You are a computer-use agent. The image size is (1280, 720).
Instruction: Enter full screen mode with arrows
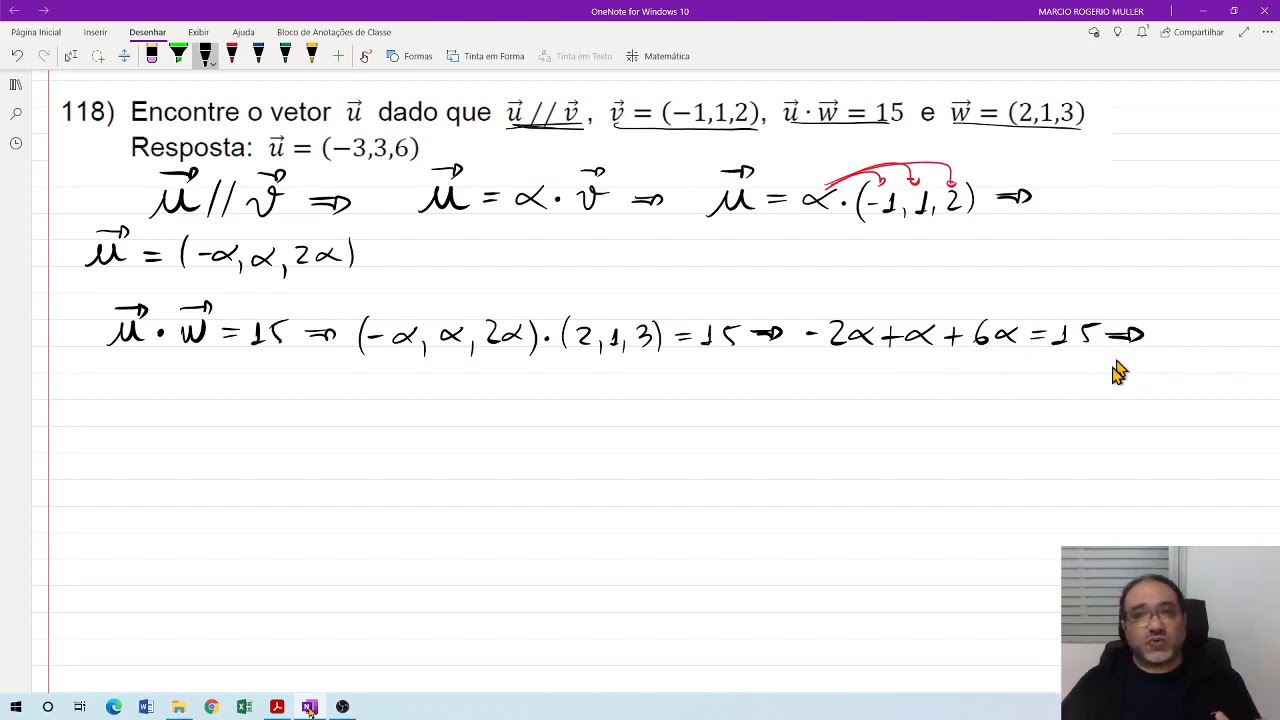[x=1244, y=32]
